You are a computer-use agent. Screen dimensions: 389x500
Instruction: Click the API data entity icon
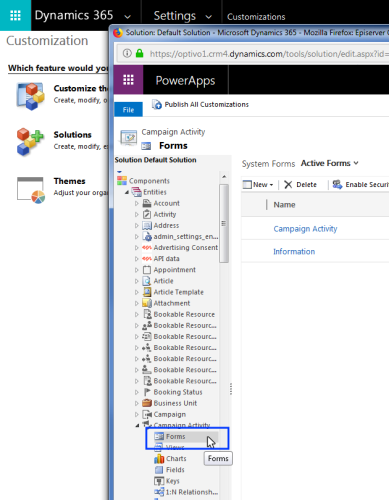pyautogui.click(x=147, y=258)
